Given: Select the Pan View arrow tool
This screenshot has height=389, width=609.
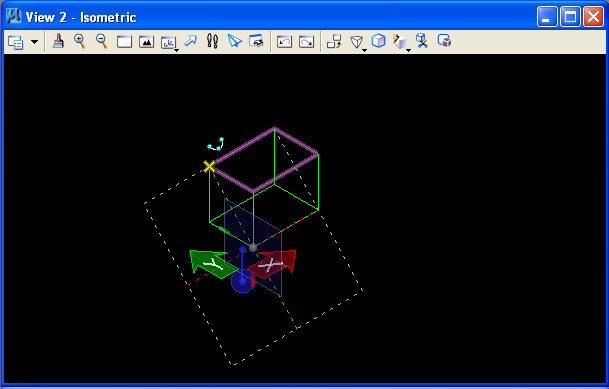Looking at the screenshot, I should pos(190,41).
